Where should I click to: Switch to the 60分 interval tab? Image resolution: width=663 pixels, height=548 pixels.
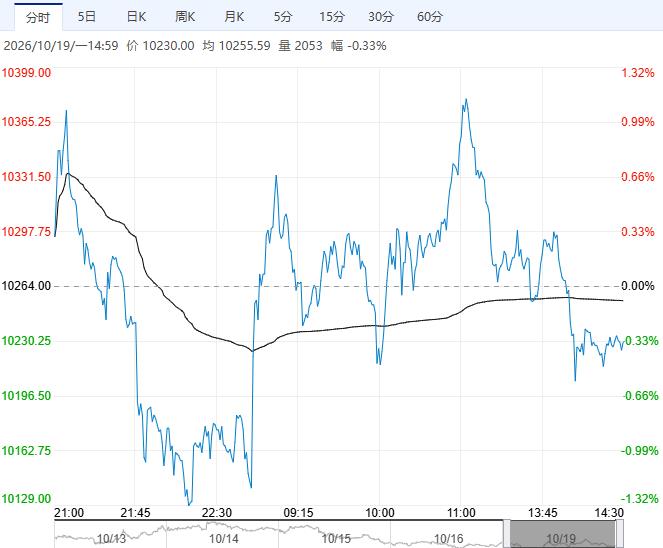pyautogui.click(x=430, y=17)
